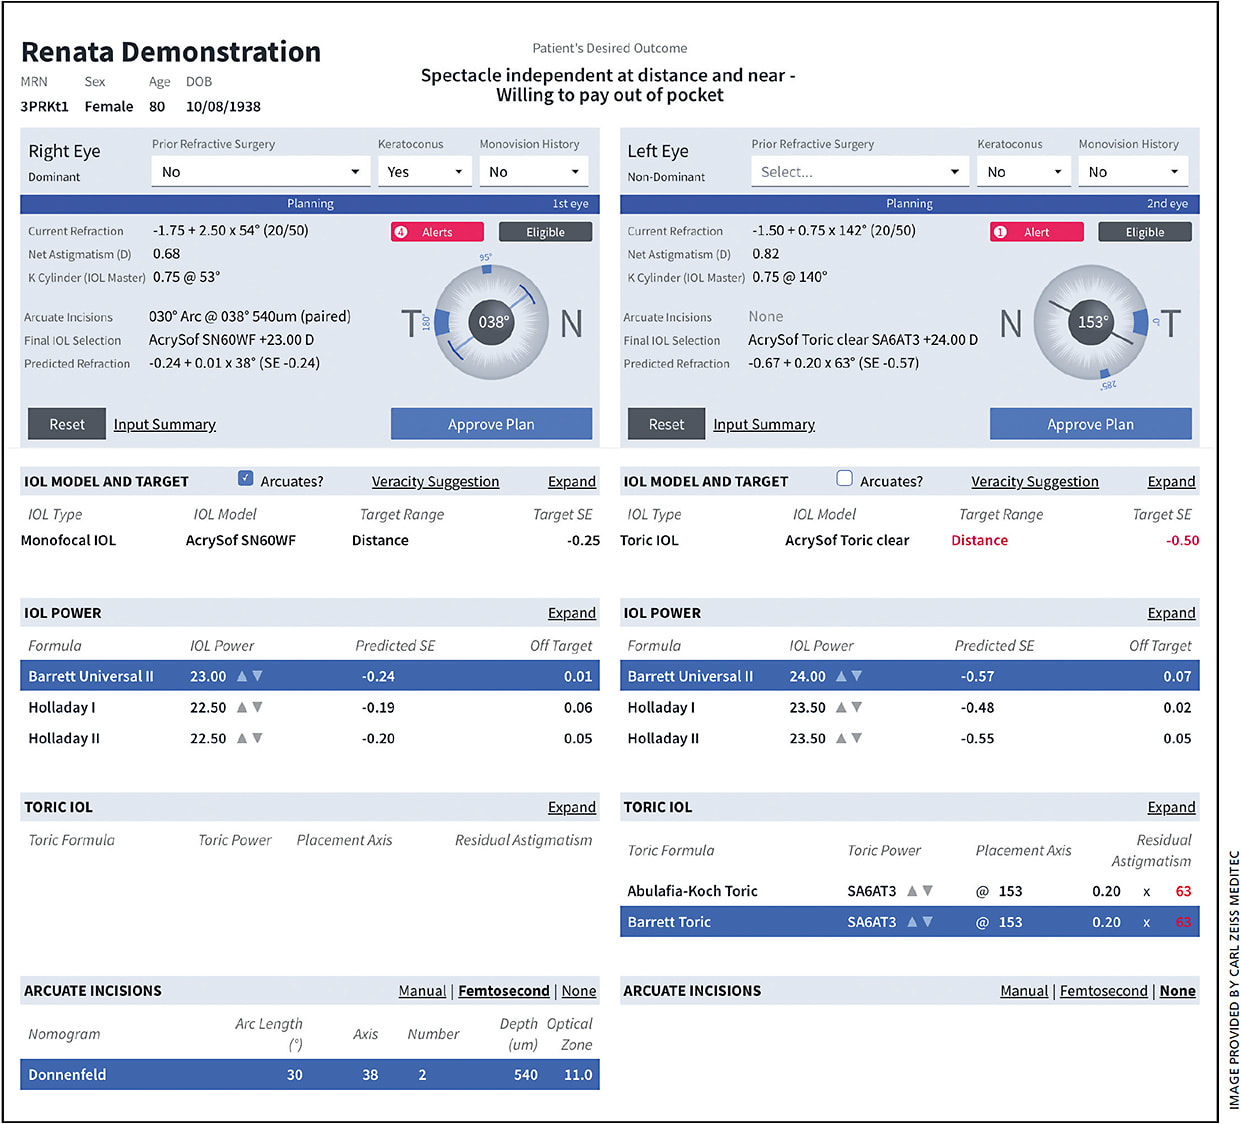The image size is (1241, 1124).
Task: Open right eye Alerts badge
Action: point(437,232)
